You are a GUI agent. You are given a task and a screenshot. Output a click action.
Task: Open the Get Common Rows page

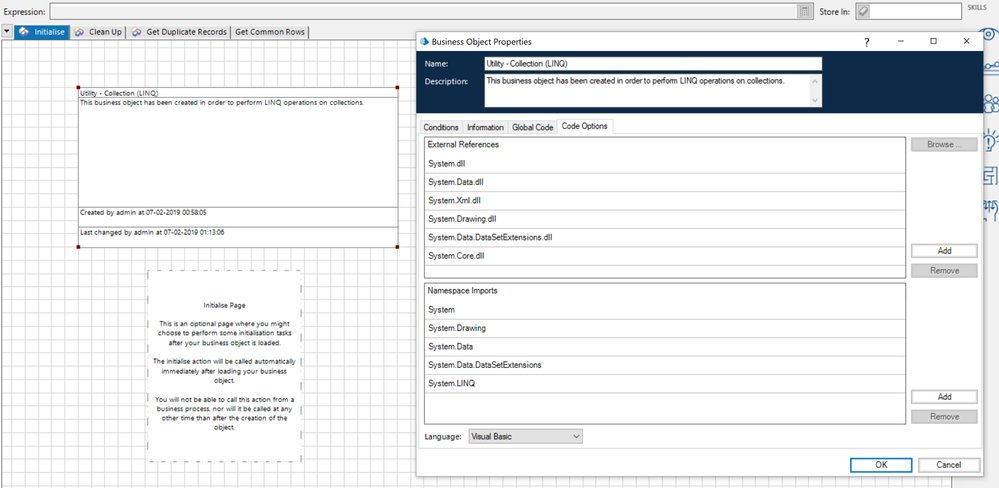pos(270,32)
